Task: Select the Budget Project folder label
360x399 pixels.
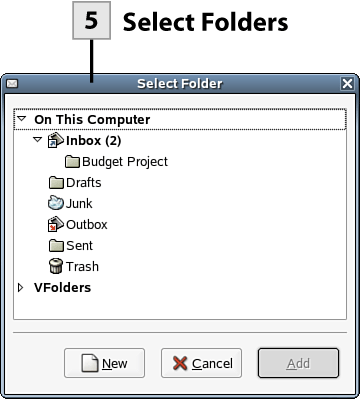Action: point(125,162)
